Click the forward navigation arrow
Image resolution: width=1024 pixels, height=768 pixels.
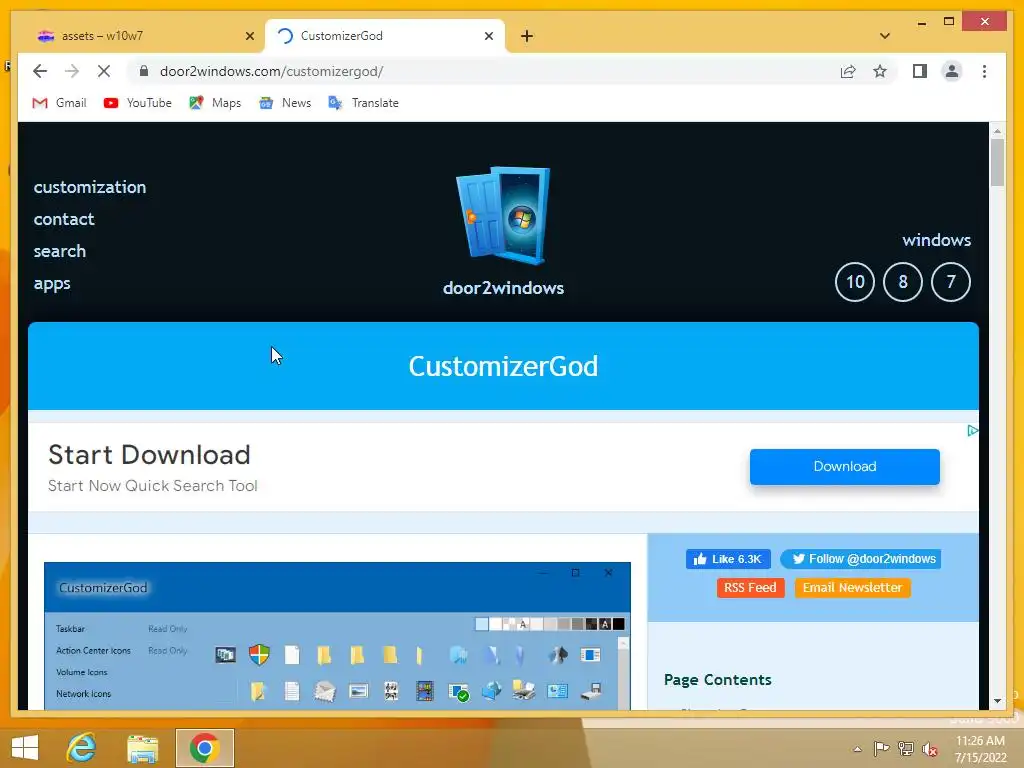click(x=72, y=71)
